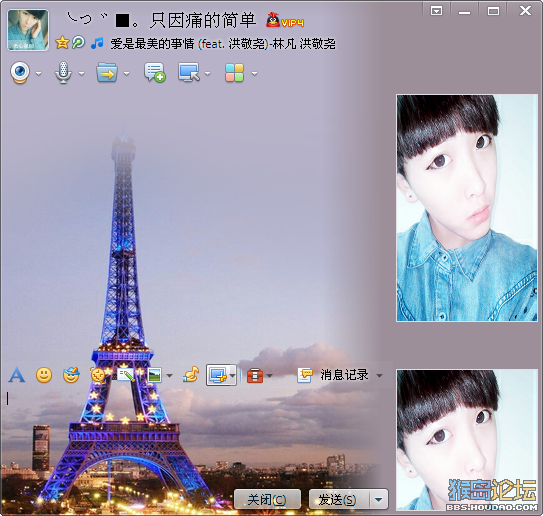
Task: Open the window menu dropdown in title bar
Action: (436, 11)
